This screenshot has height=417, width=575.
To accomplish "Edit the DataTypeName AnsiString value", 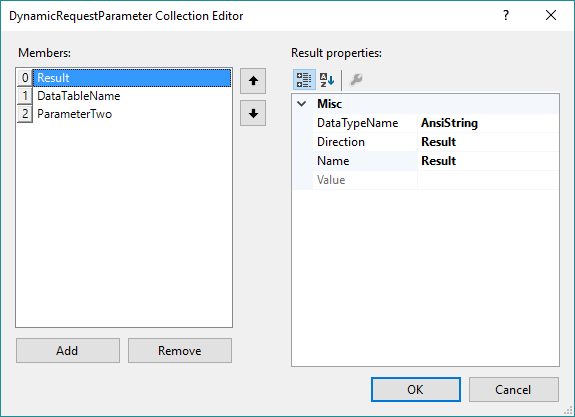I will pos(488,123).
